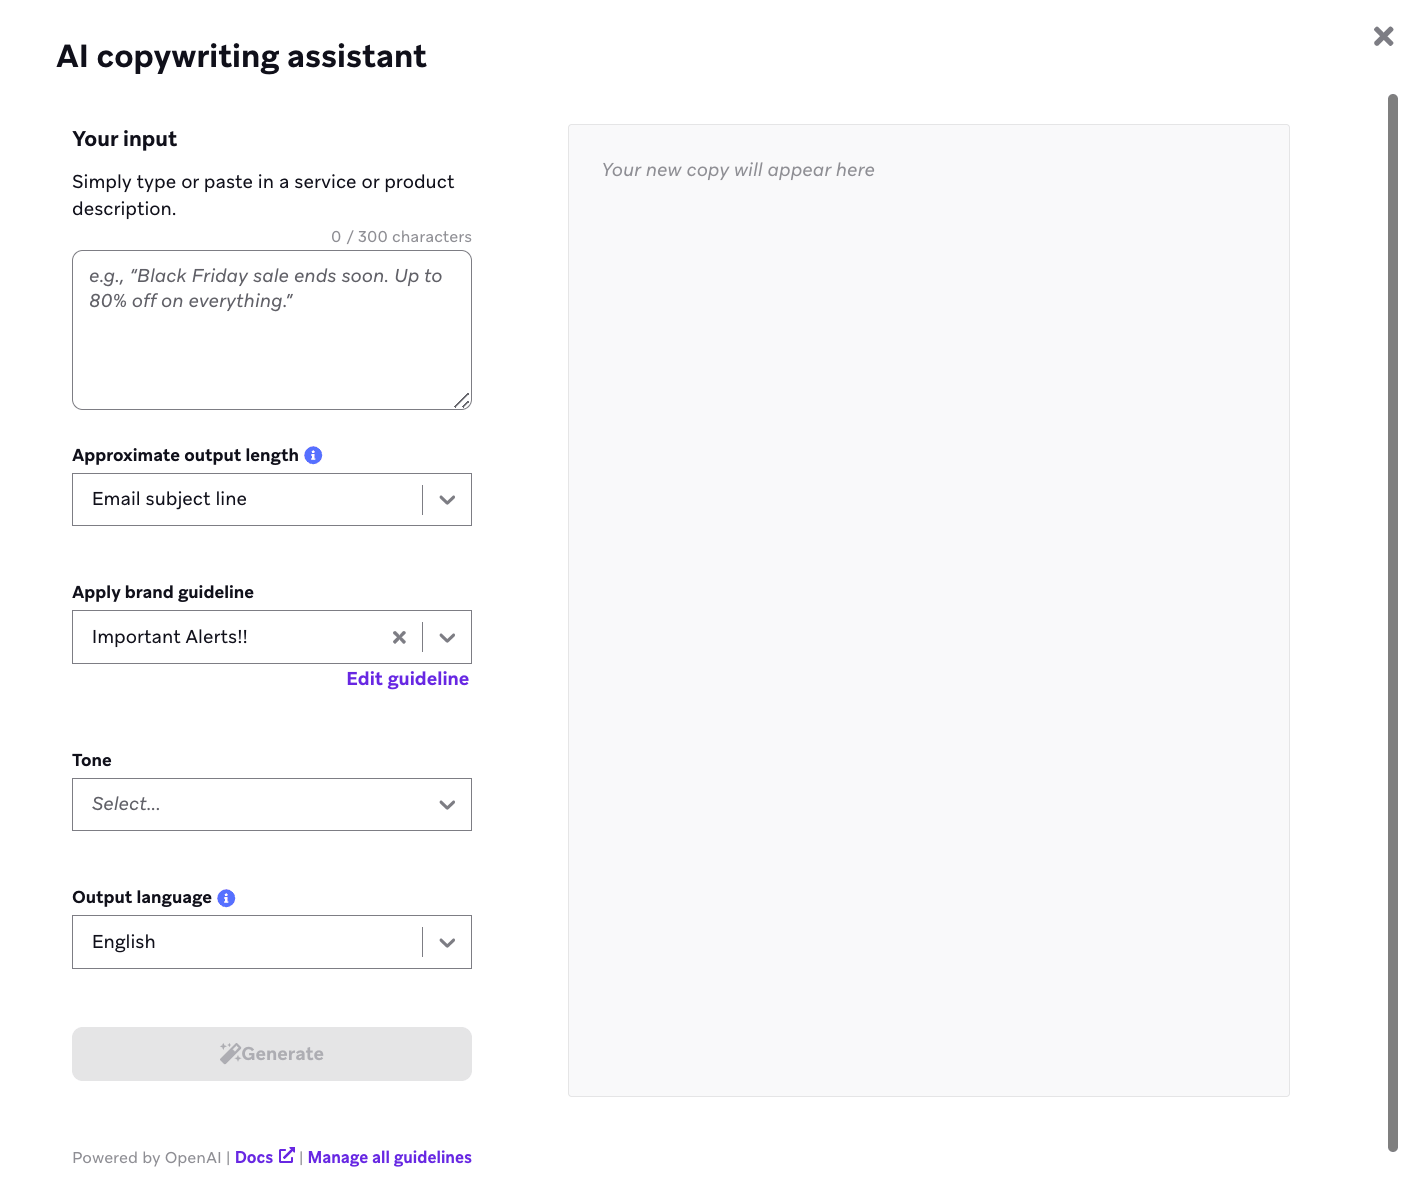Click the Edit guideline link
This screenshot has height=1202, width=1424.
(408, 679)
